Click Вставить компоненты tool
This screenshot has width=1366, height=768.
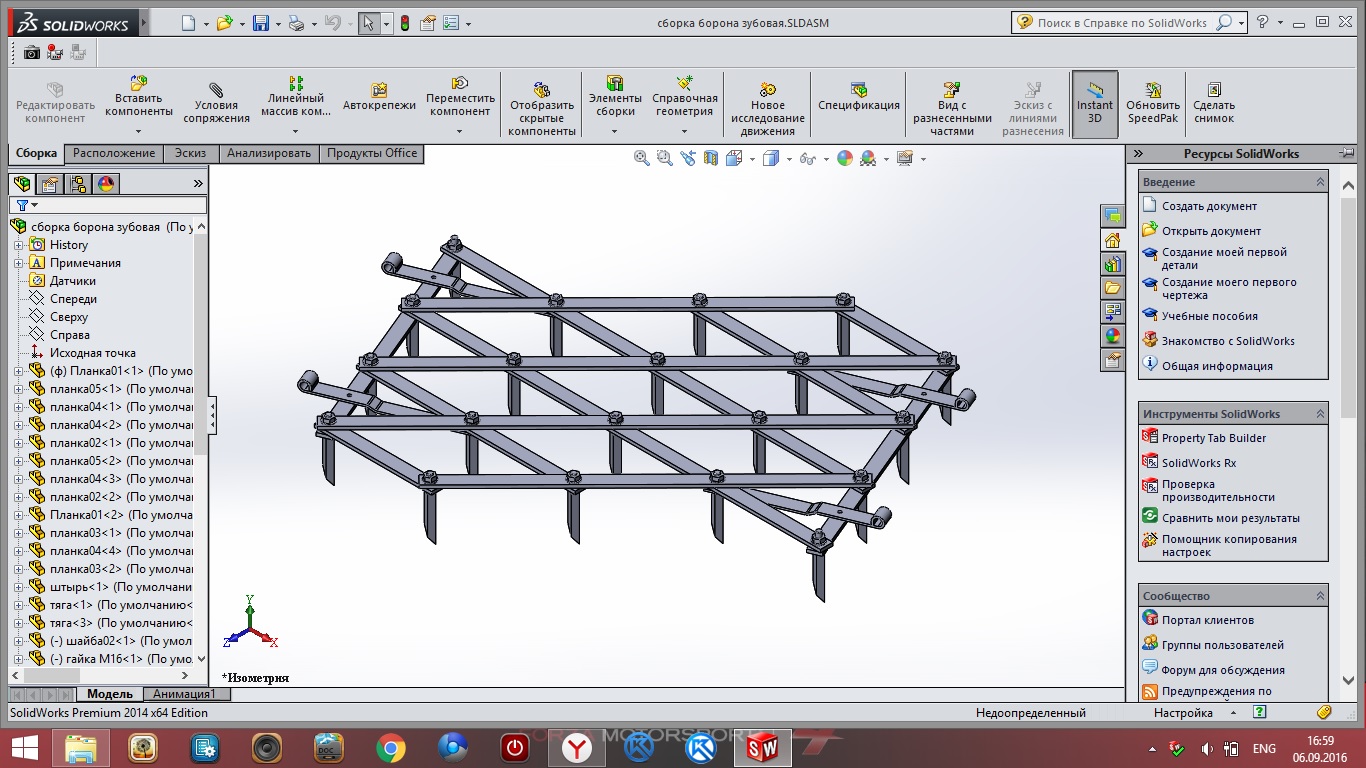coord(139,96)
